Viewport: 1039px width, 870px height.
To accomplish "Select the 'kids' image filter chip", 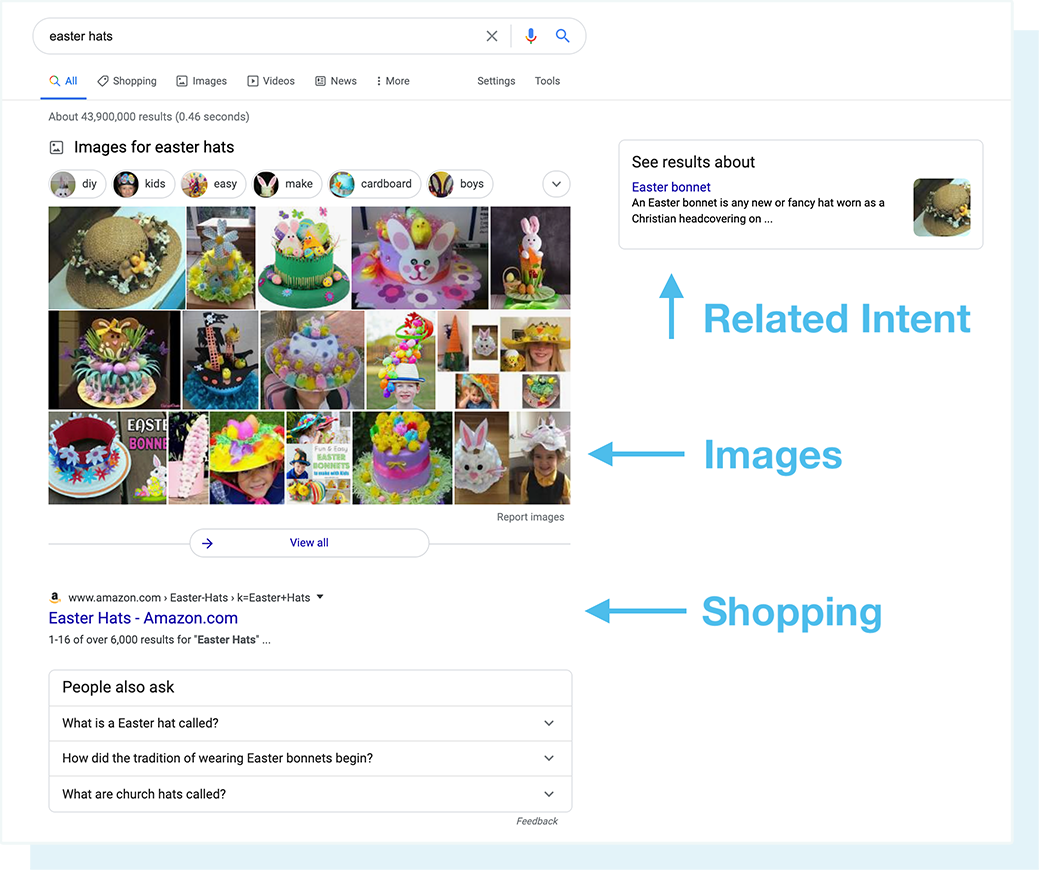I will point(142,184).
